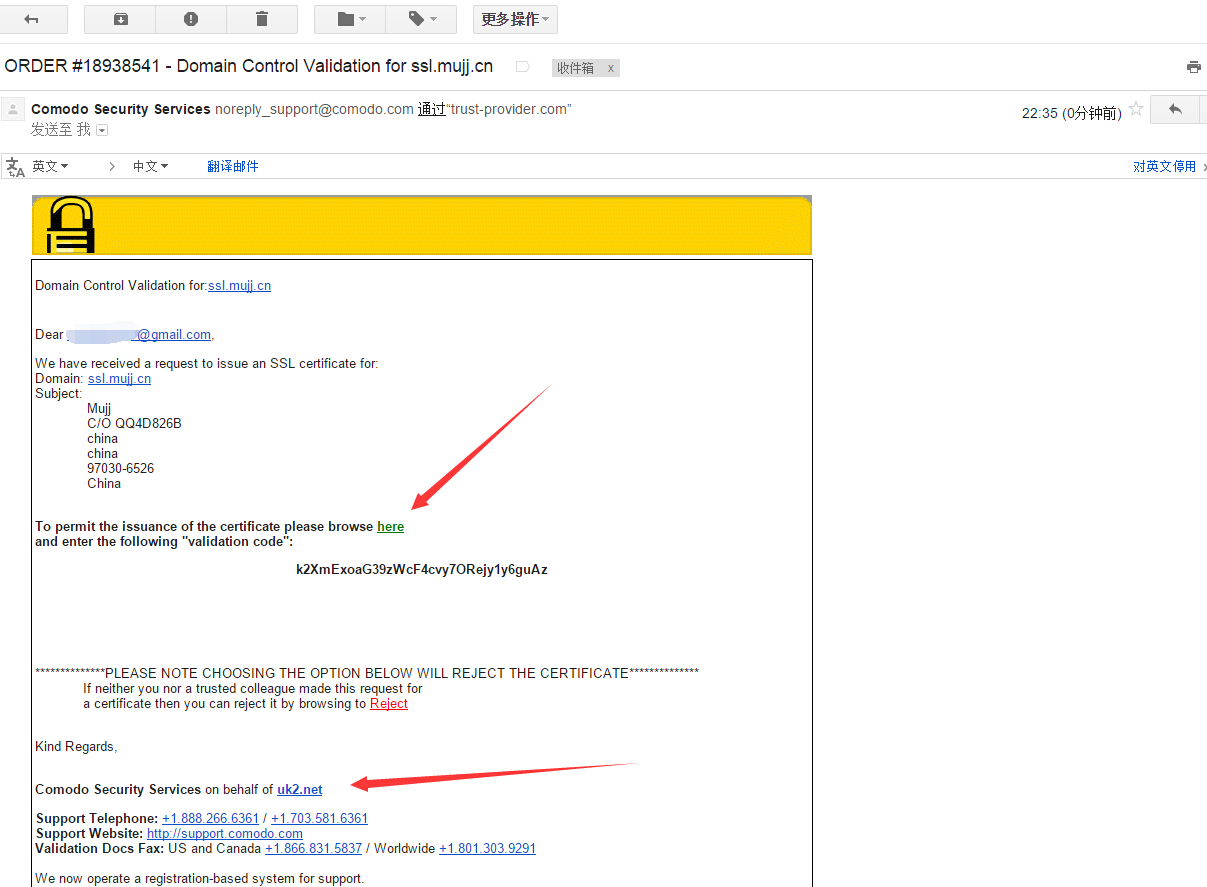Follow the green "here" validation link
Image resolution: width=1207 pixels, height=887 pixels.
coord(390,526)
